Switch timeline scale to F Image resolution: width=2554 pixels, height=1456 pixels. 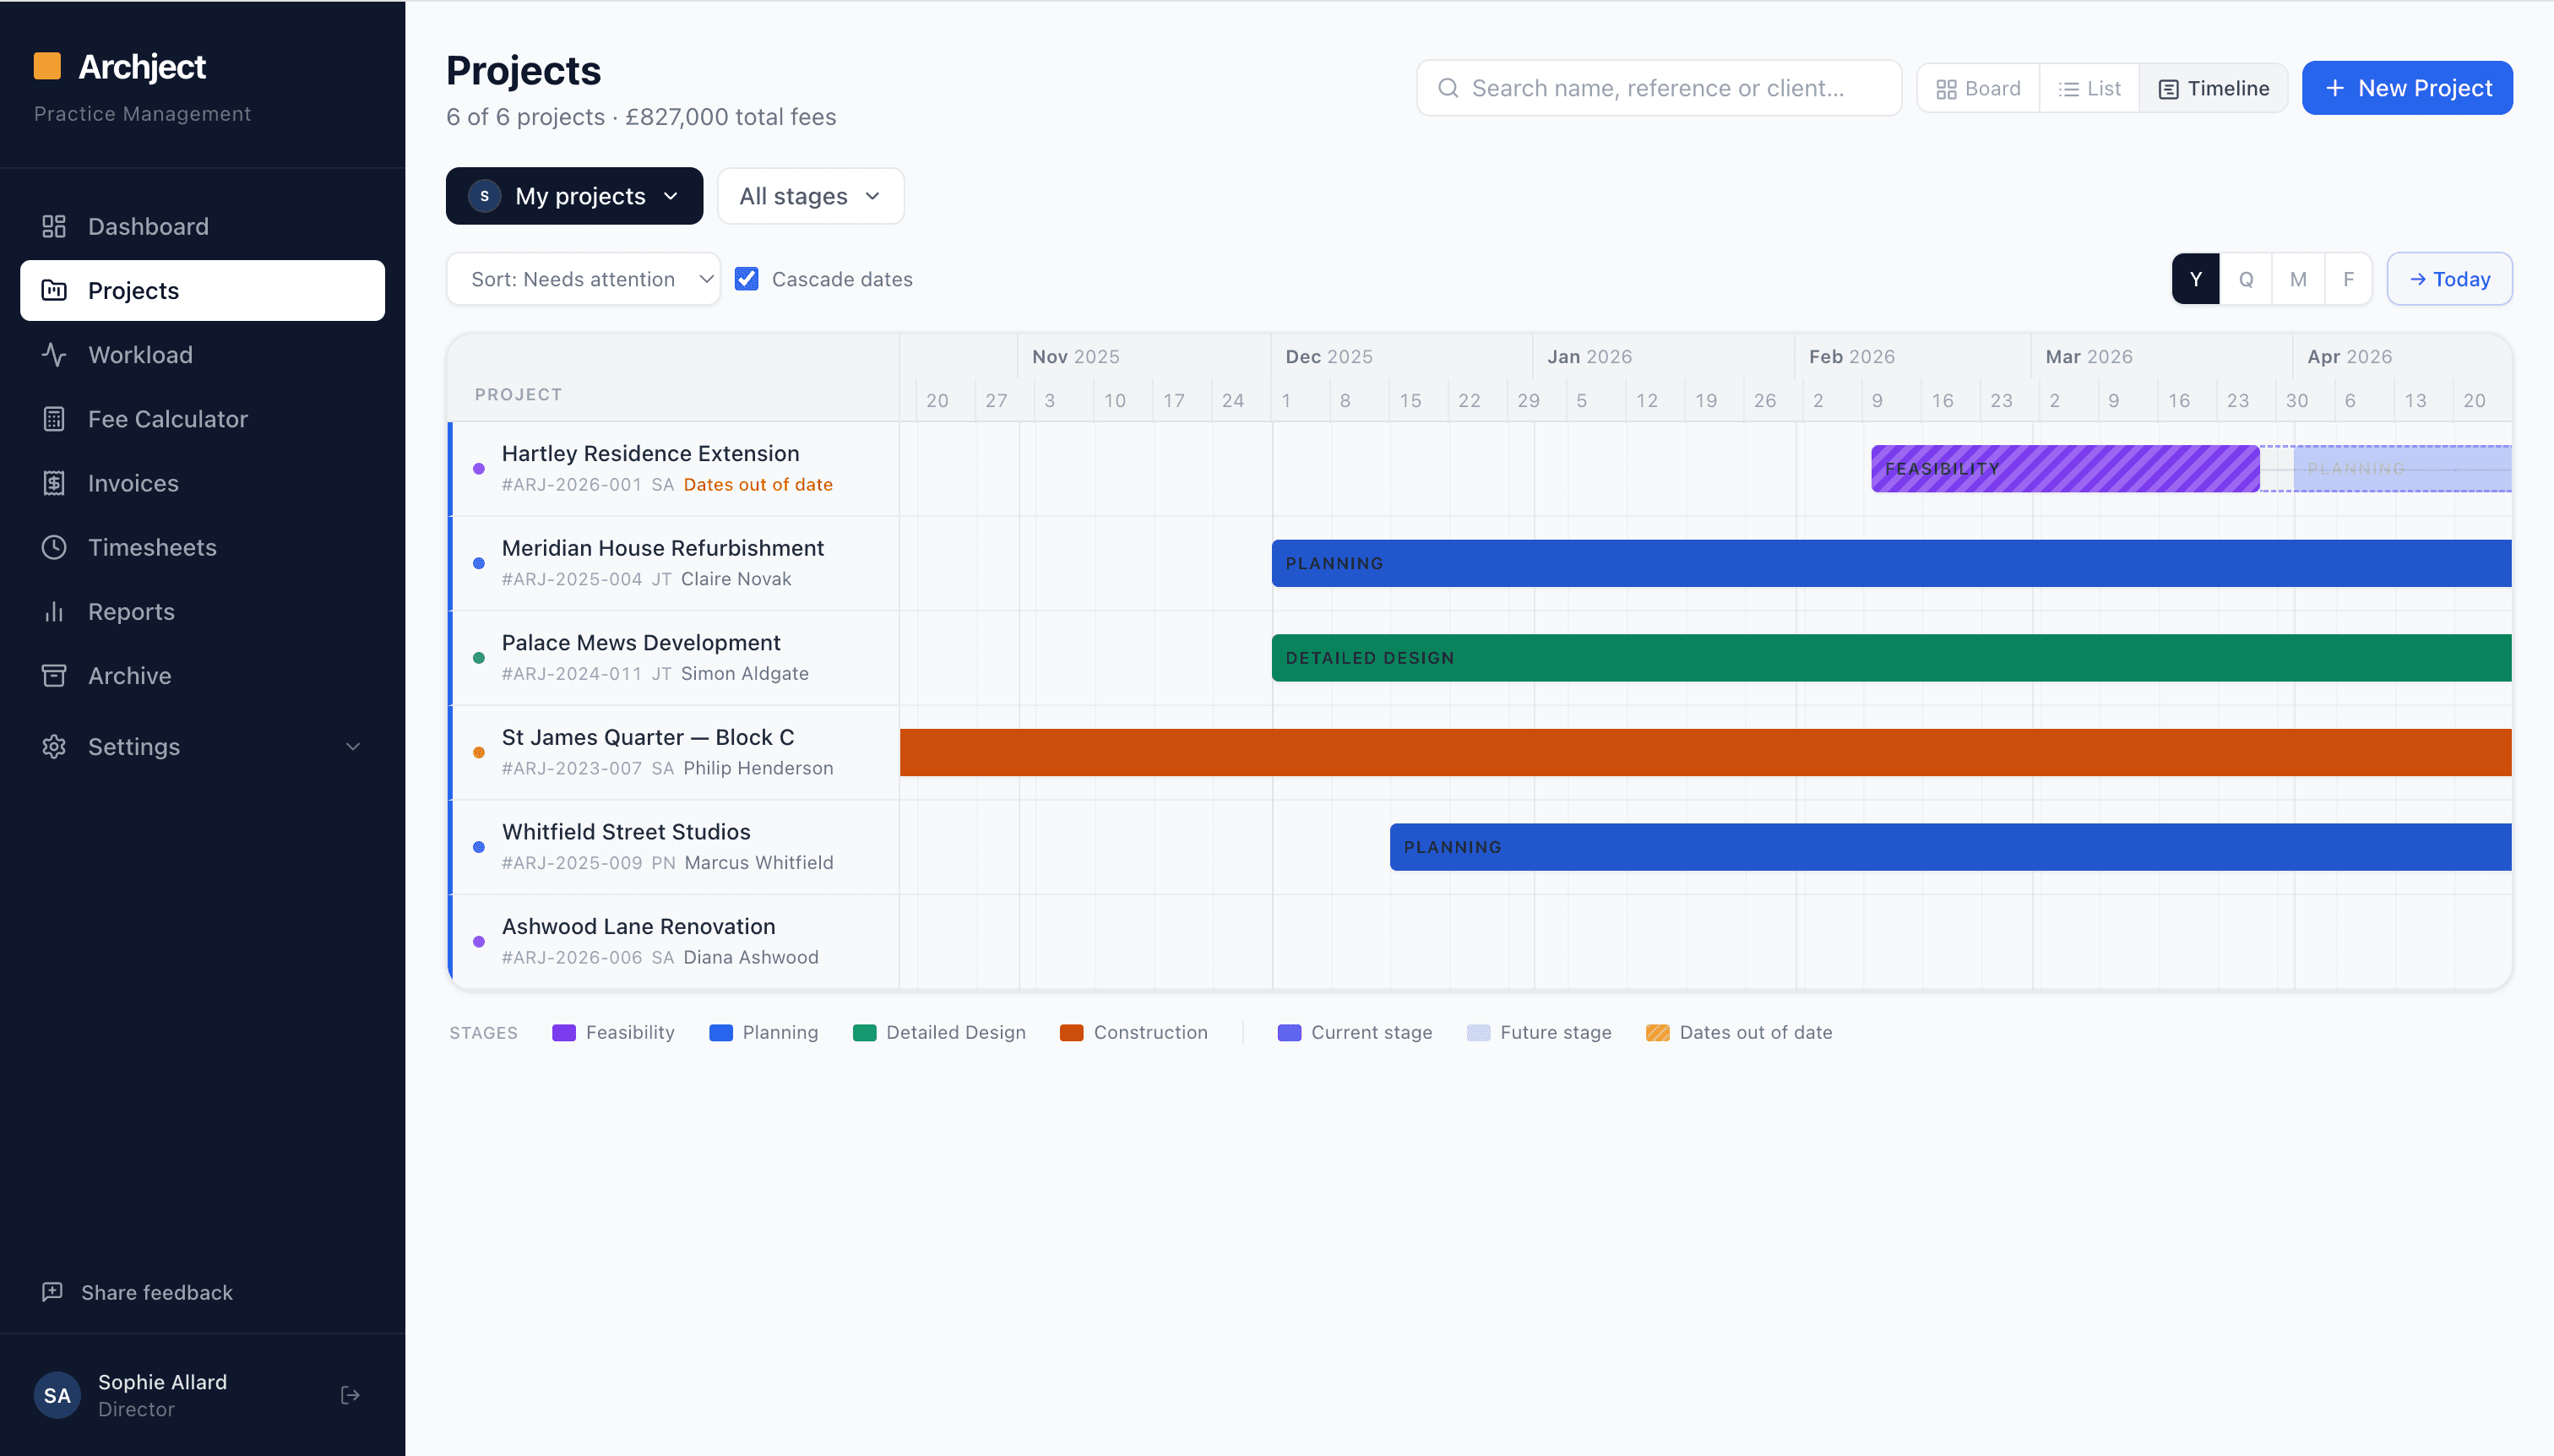click(2348, 279)
